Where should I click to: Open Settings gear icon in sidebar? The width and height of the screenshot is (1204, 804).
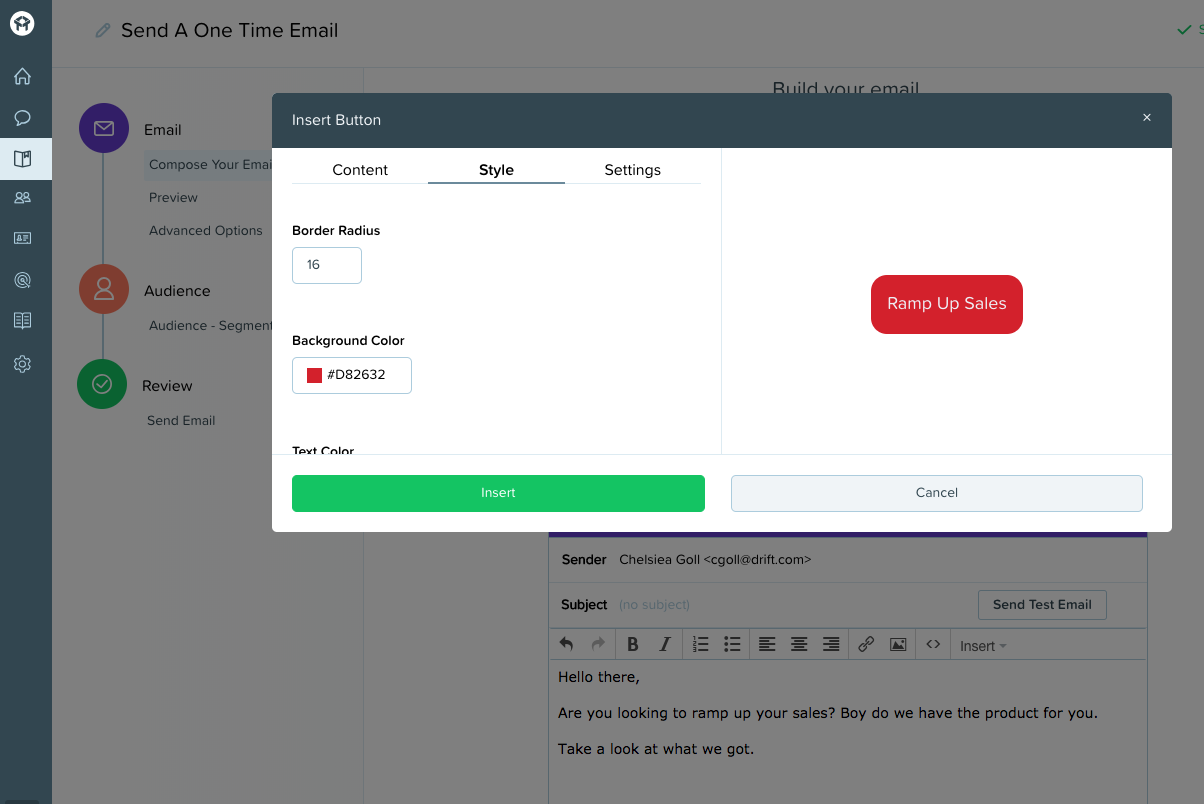coord(22,364)
